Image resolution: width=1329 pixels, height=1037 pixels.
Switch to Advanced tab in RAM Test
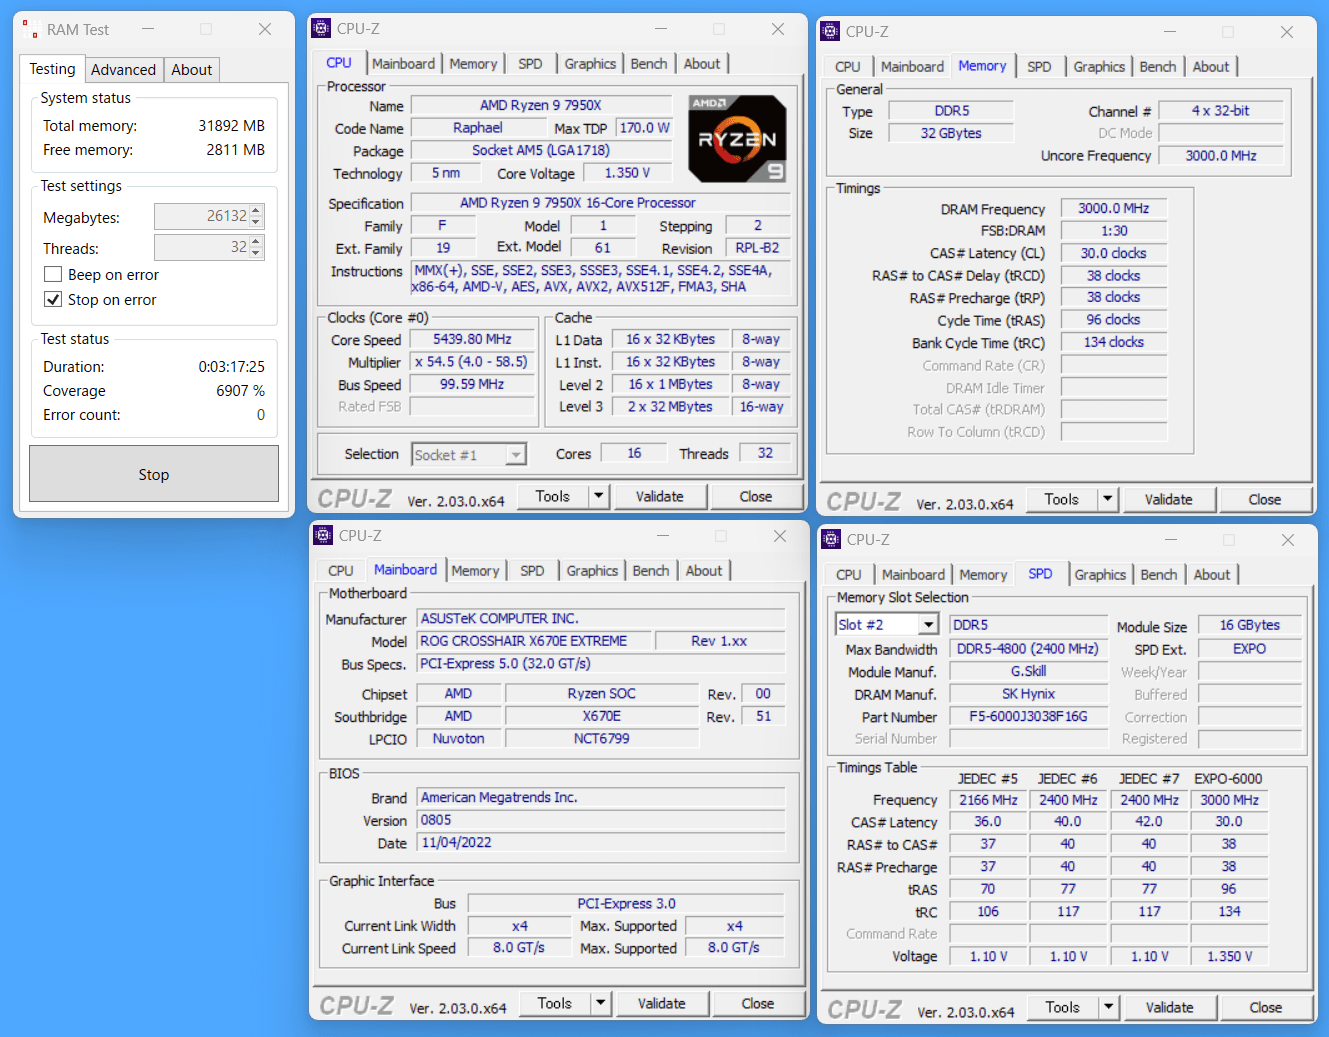tap(123, 70)
